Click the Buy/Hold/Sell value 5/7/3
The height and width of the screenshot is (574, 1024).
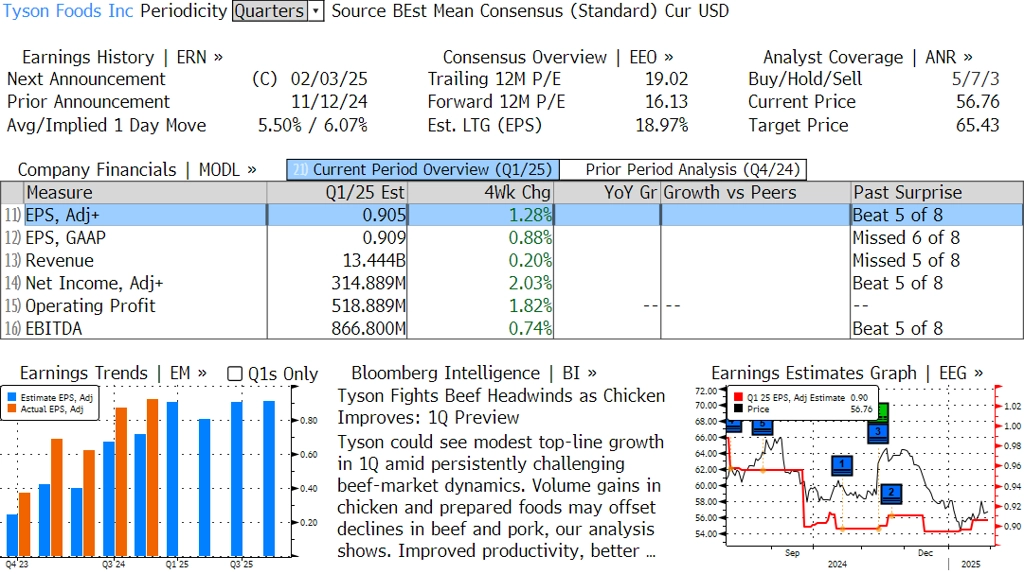point(976,79)
